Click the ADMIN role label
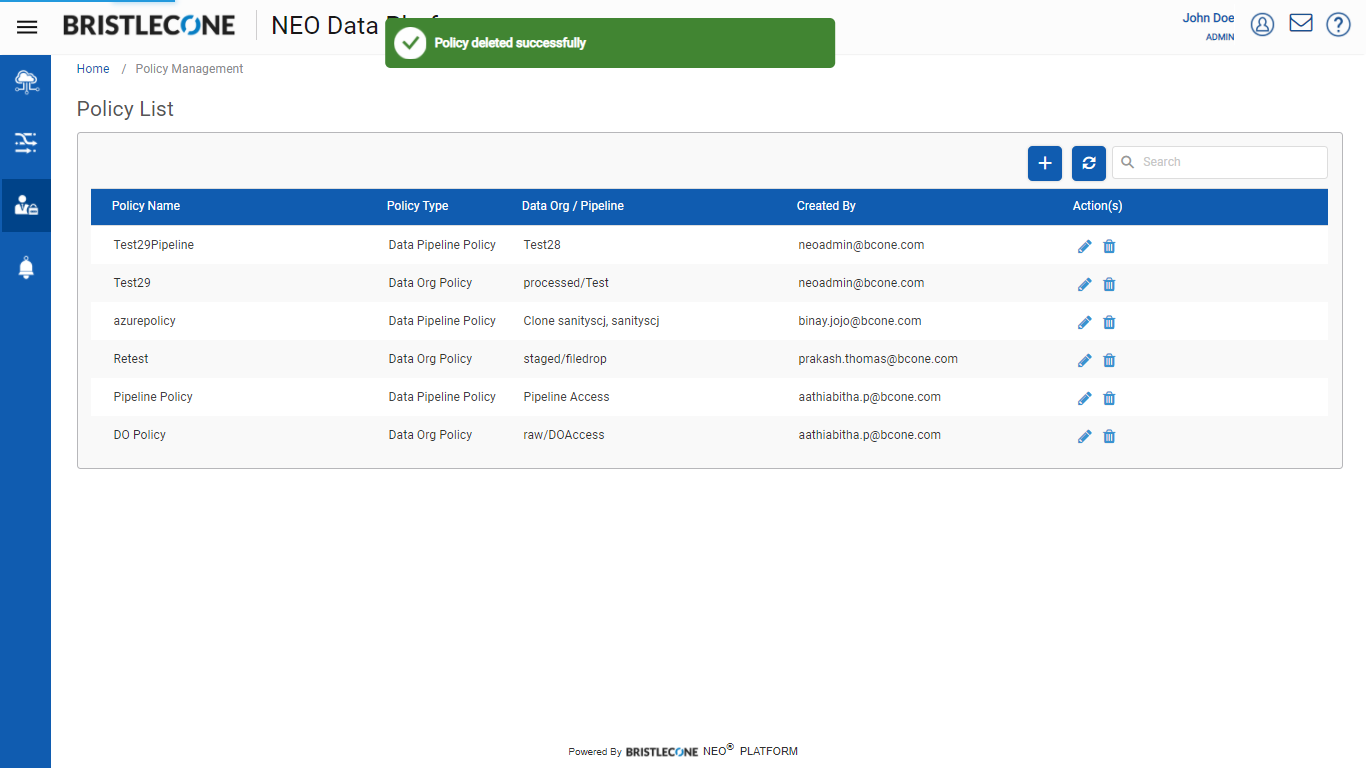The height and width of the screenshot is (768, 1366). click(x=1220, y=37)
